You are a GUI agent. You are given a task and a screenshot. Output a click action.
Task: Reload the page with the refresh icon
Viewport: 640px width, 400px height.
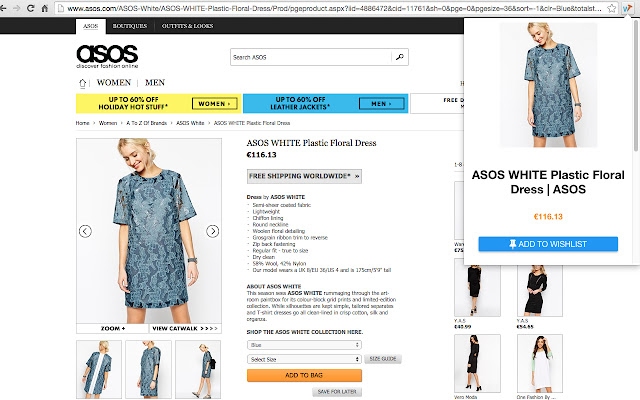(x=31, y=8)
